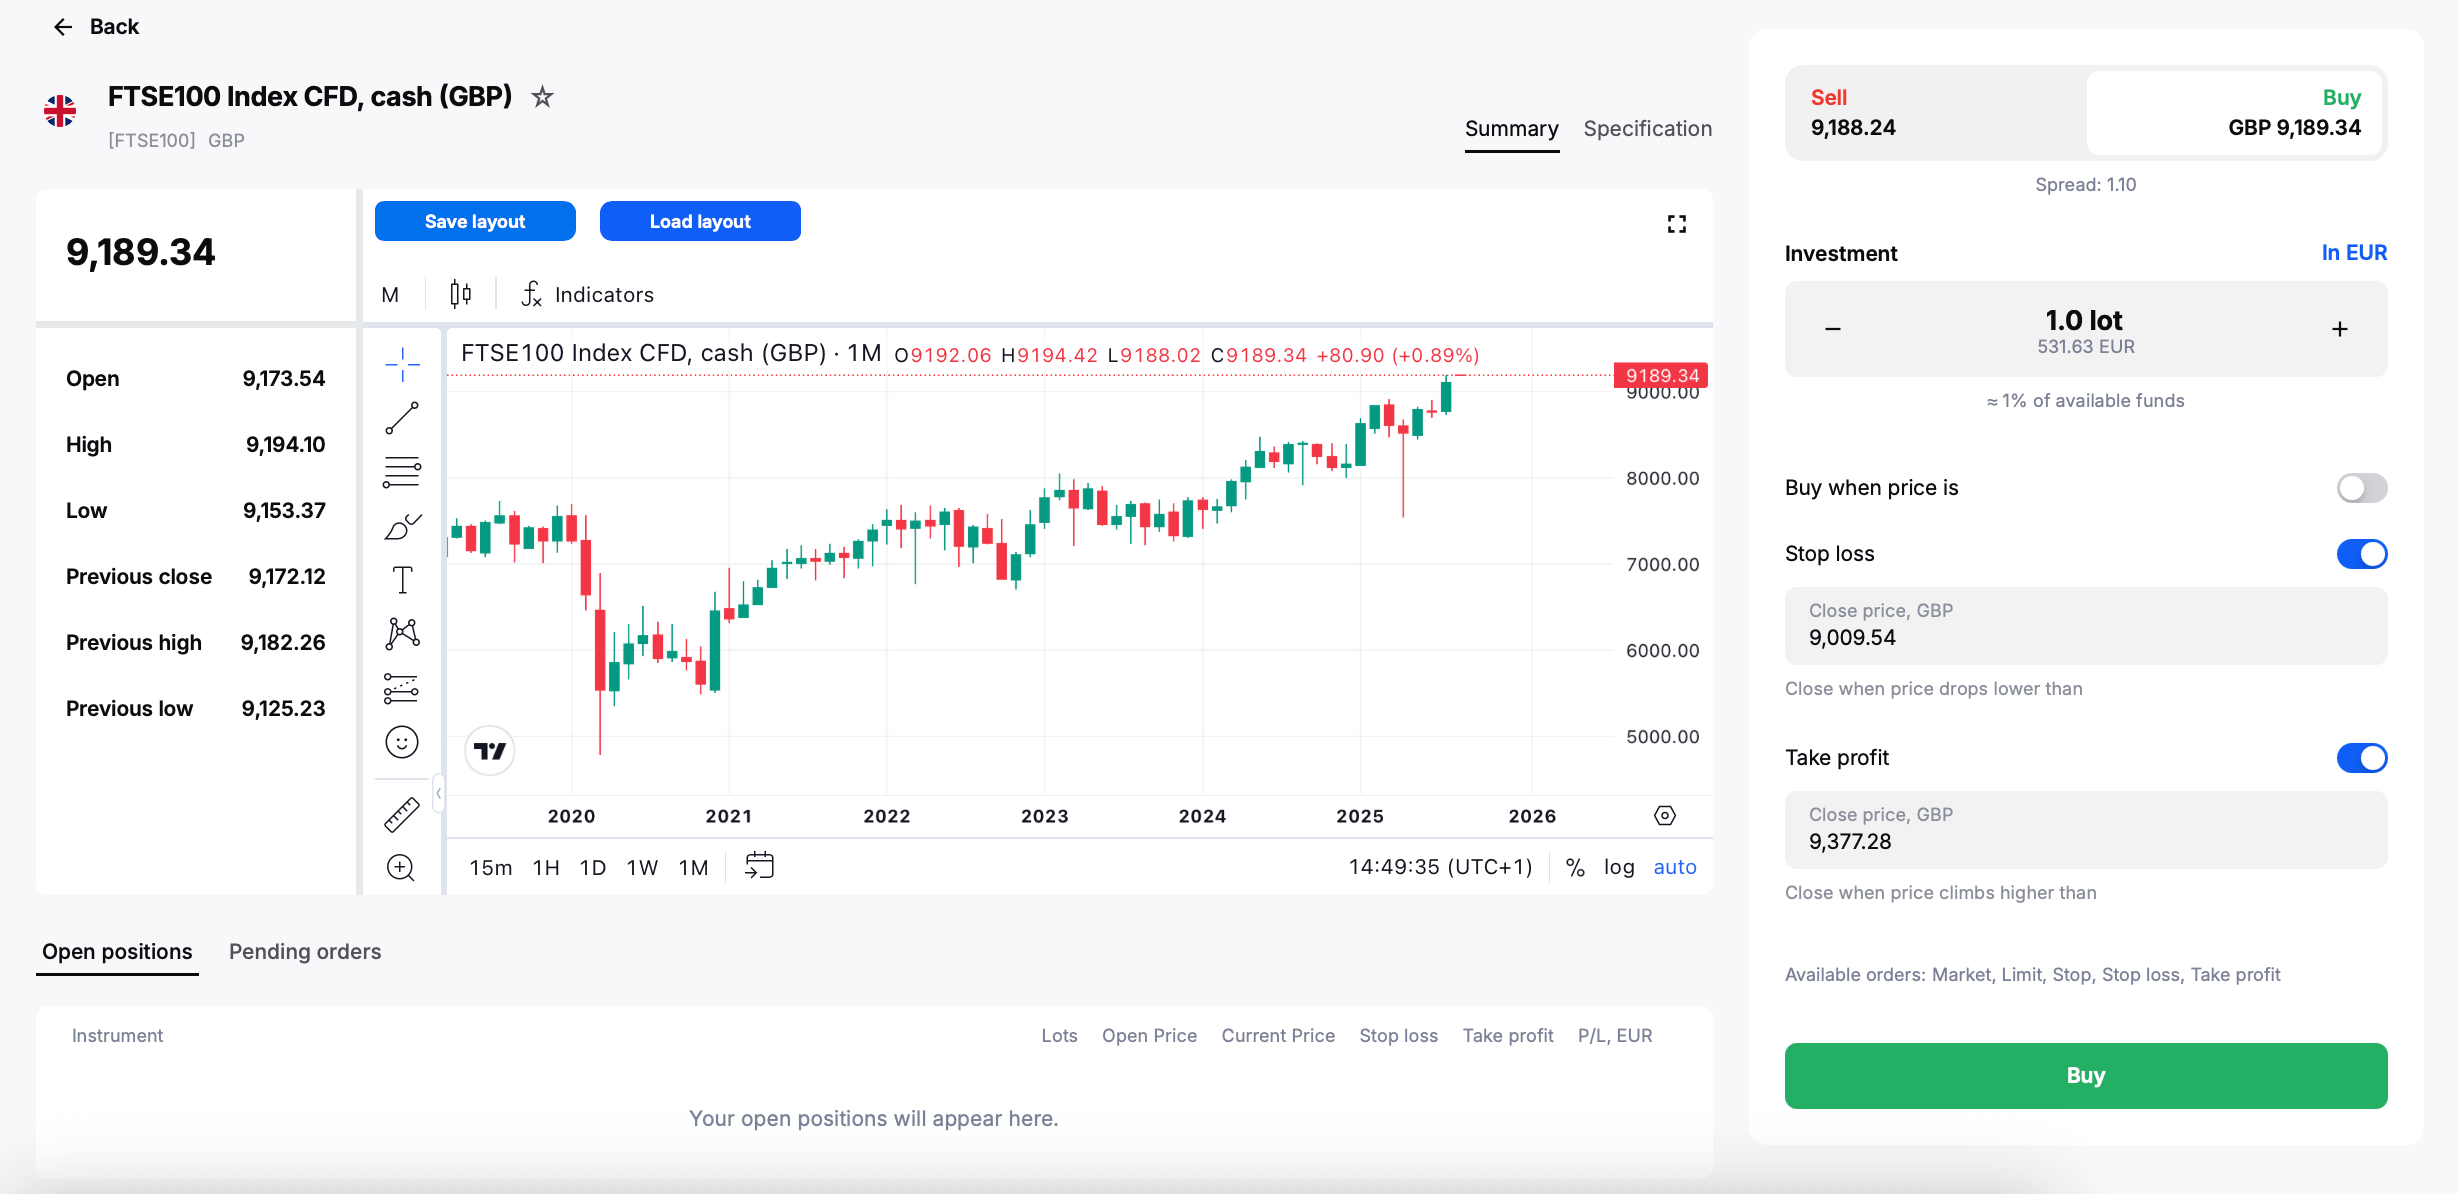Switch chart range to 1M
2458x1194 pixels.
coord(694,867)
